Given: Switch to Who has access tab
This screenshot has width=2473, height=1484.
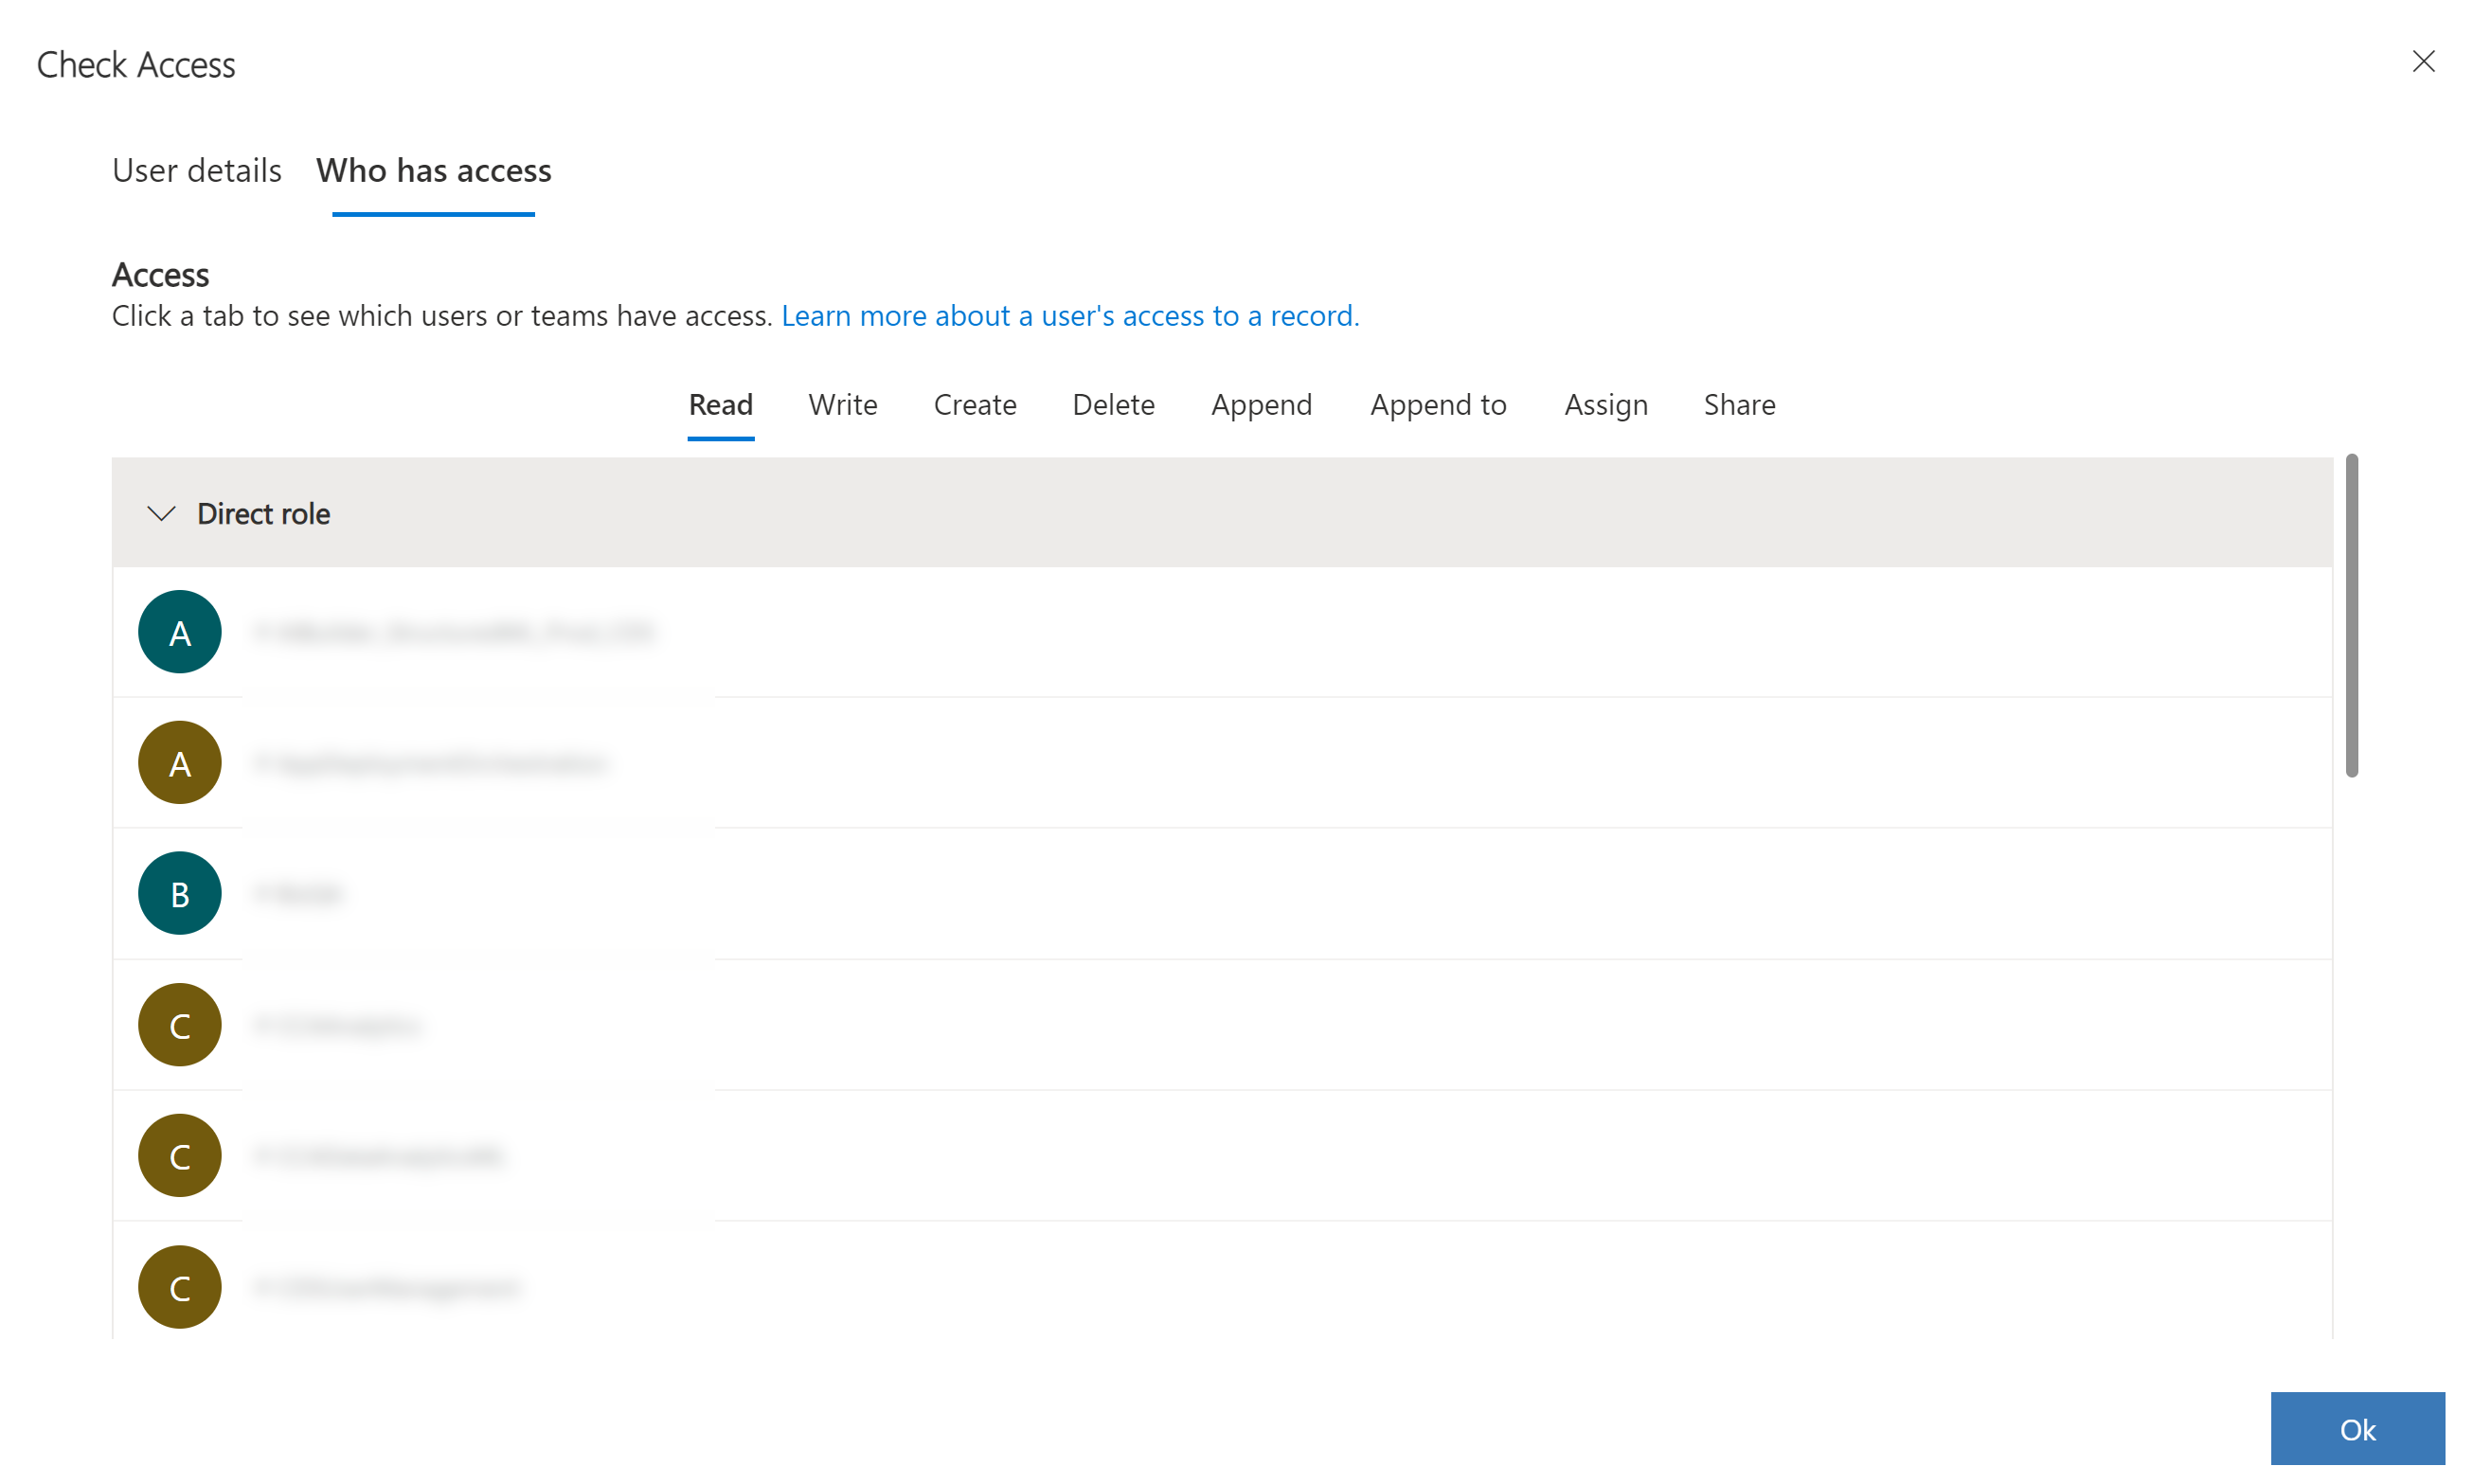Looking at the screenshot, I should [x=433, y=170].
